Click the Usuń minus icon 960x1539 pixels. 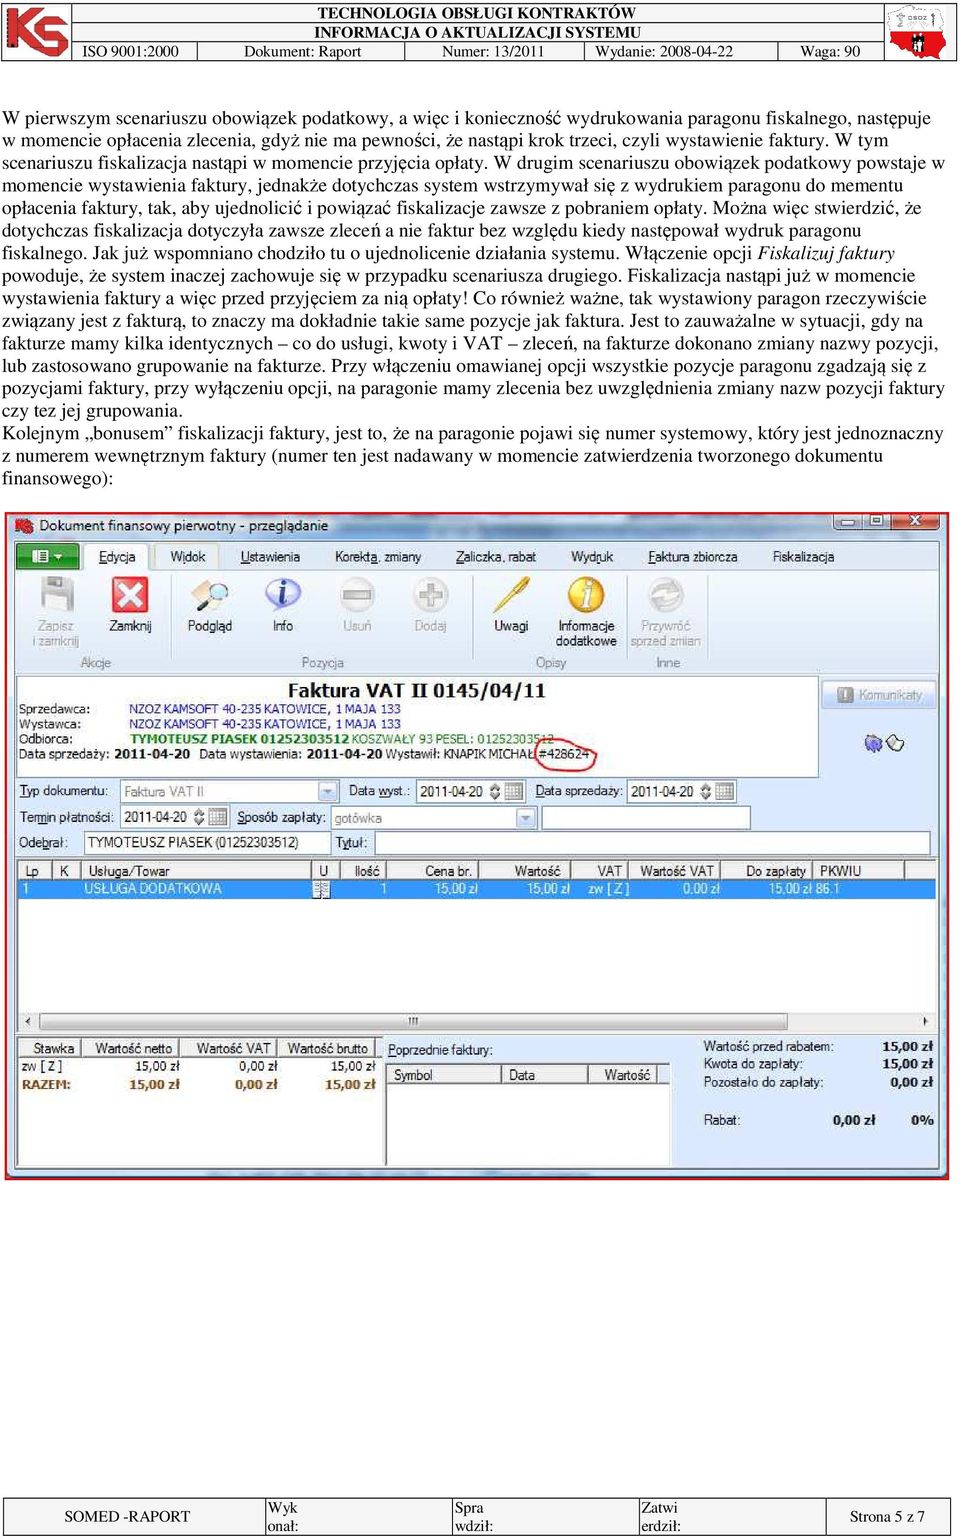click(x=357, y=595)
